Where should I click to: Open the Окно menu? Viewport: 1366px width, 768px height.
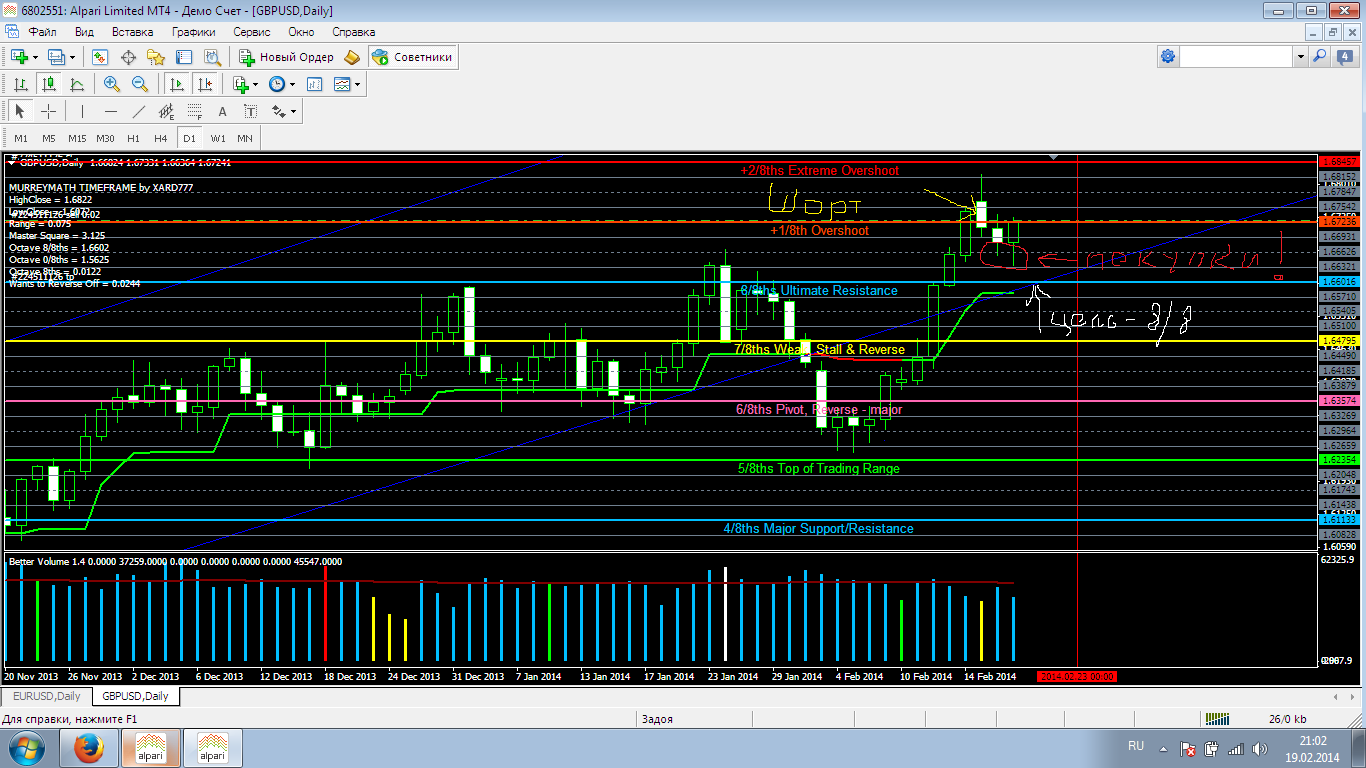301,32
